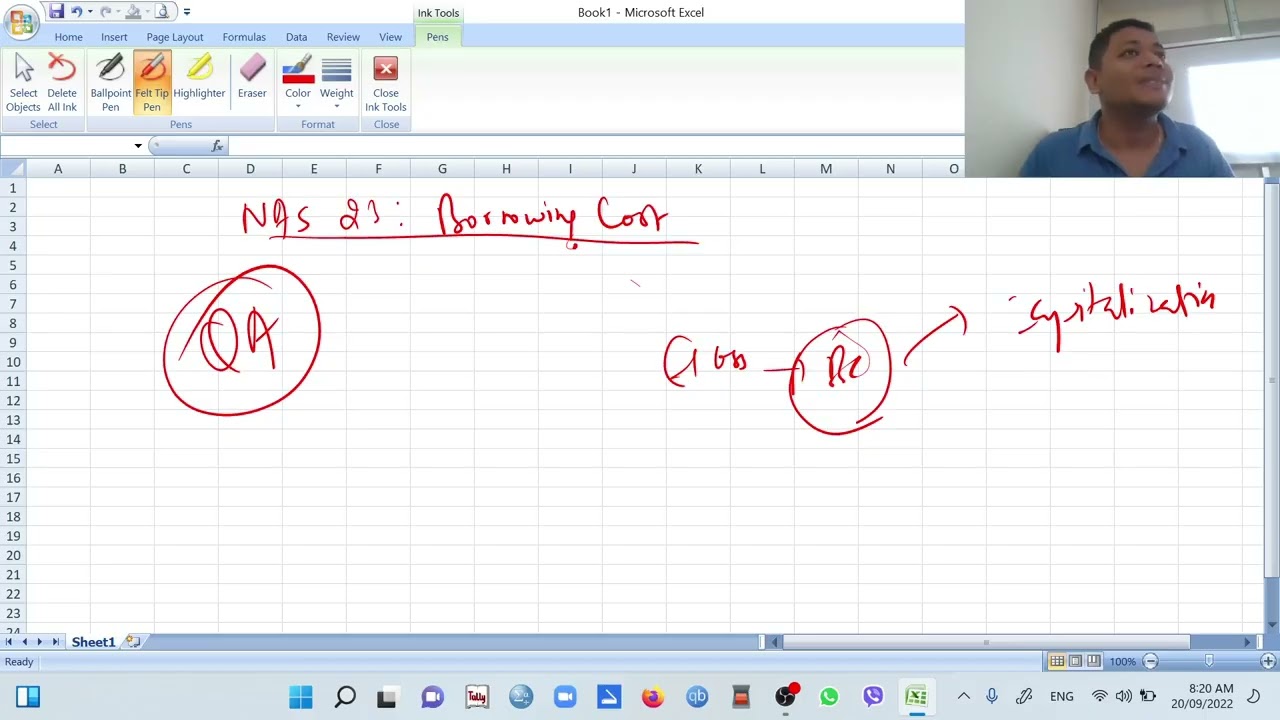Image resolution: width=1280 pixels, height=720 pixels.
Task: Click the Excel taskbar icon
Action: (x=916, y=697)
